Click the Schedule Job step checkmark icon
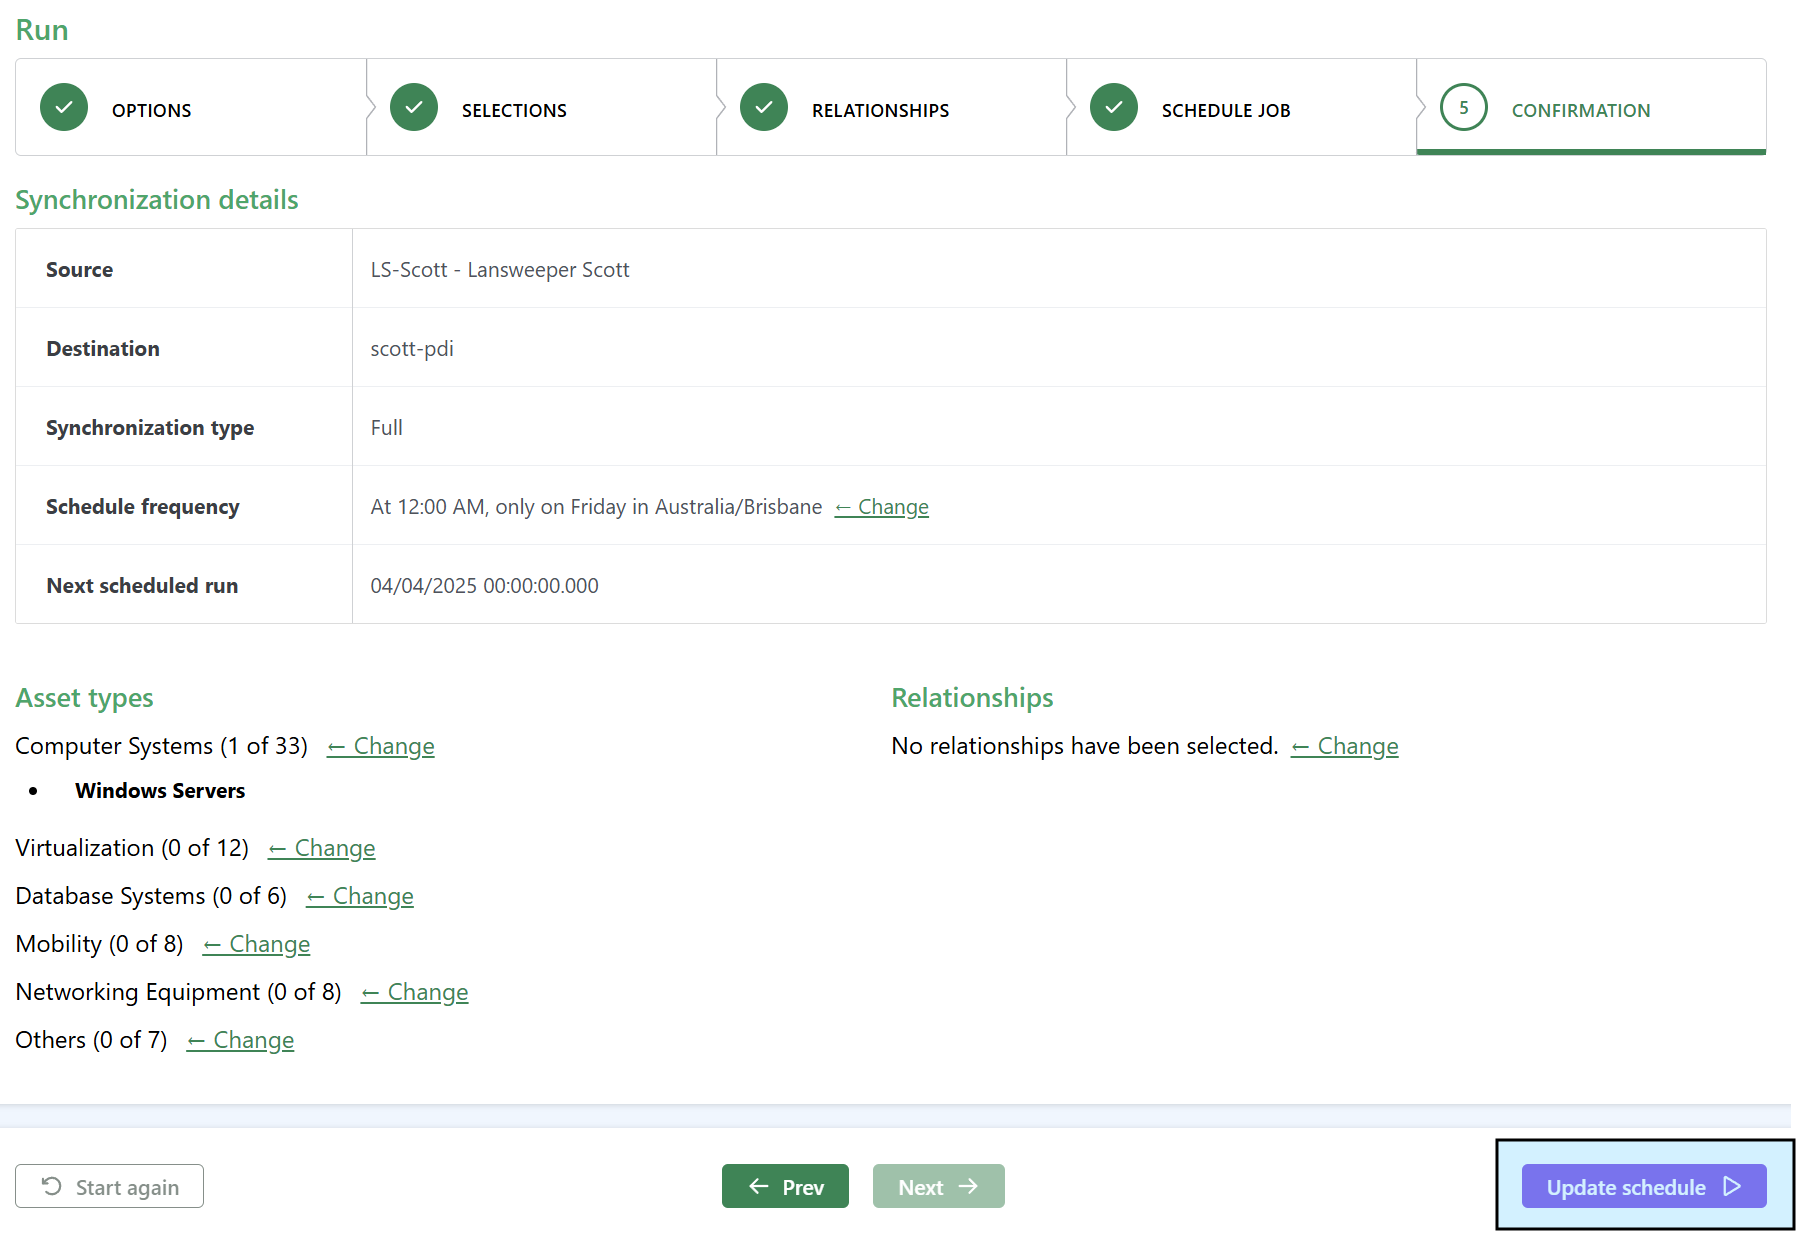1796x1234 pixels. (x=1114, y=107)
